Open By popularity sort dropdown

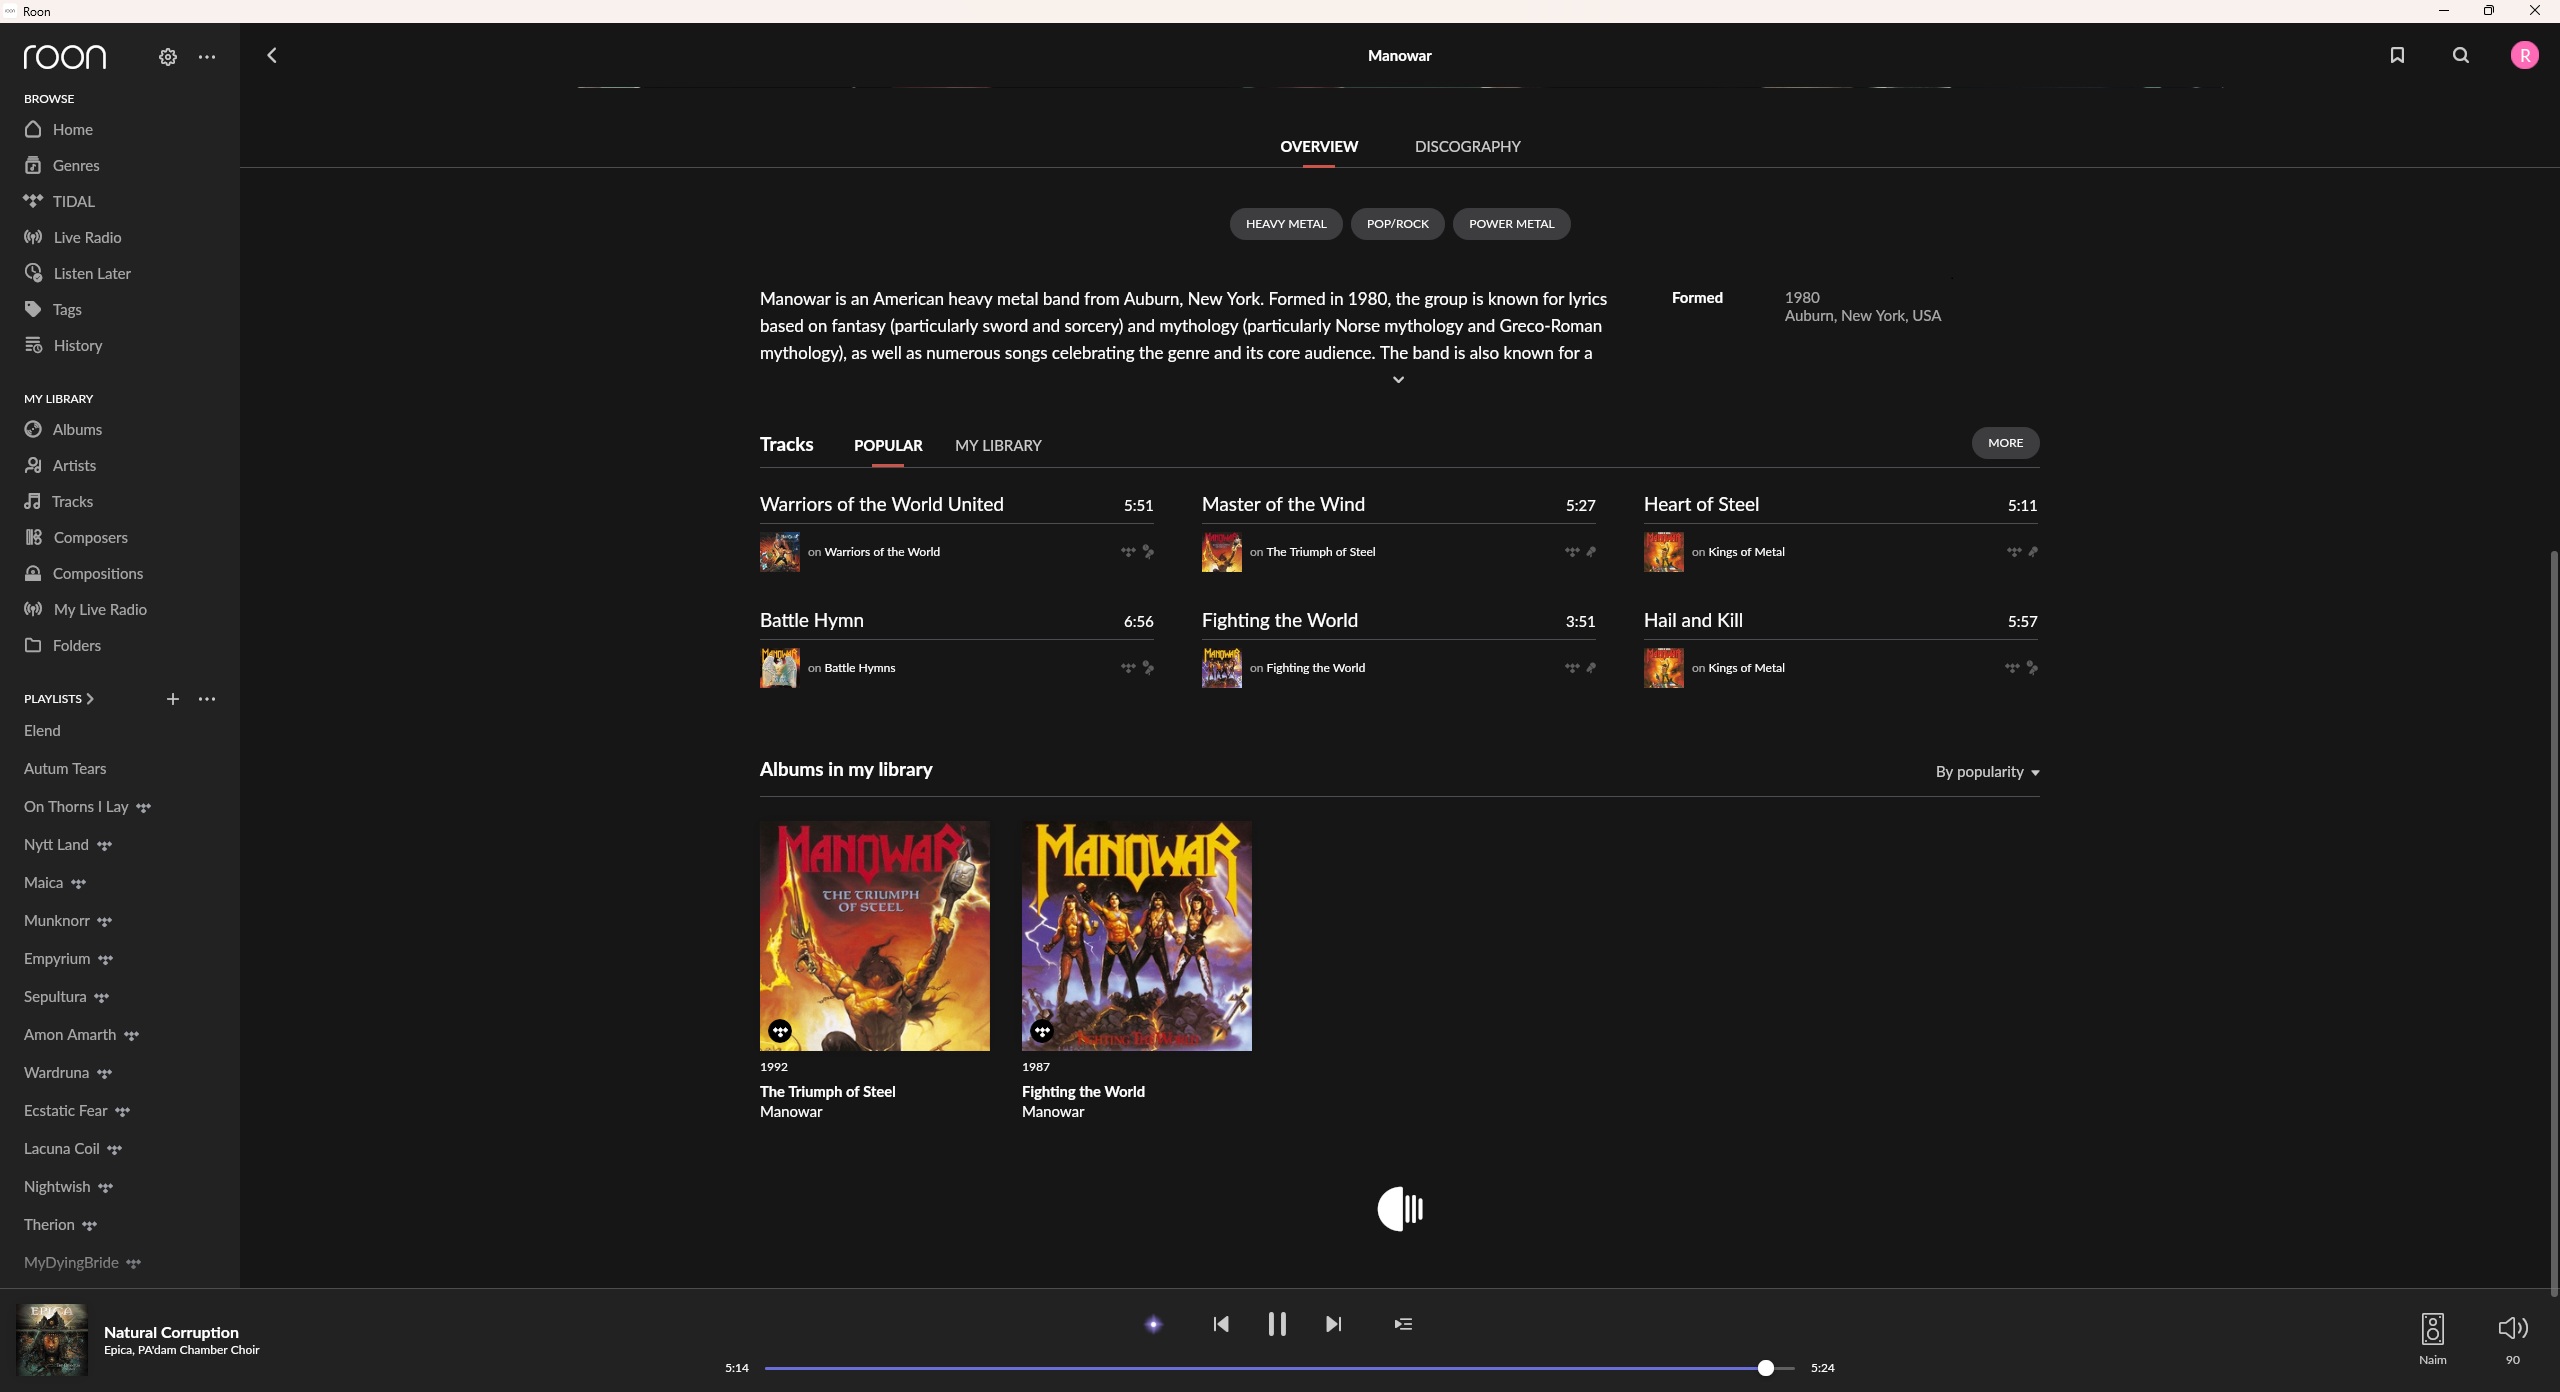tap(1986, 772)
